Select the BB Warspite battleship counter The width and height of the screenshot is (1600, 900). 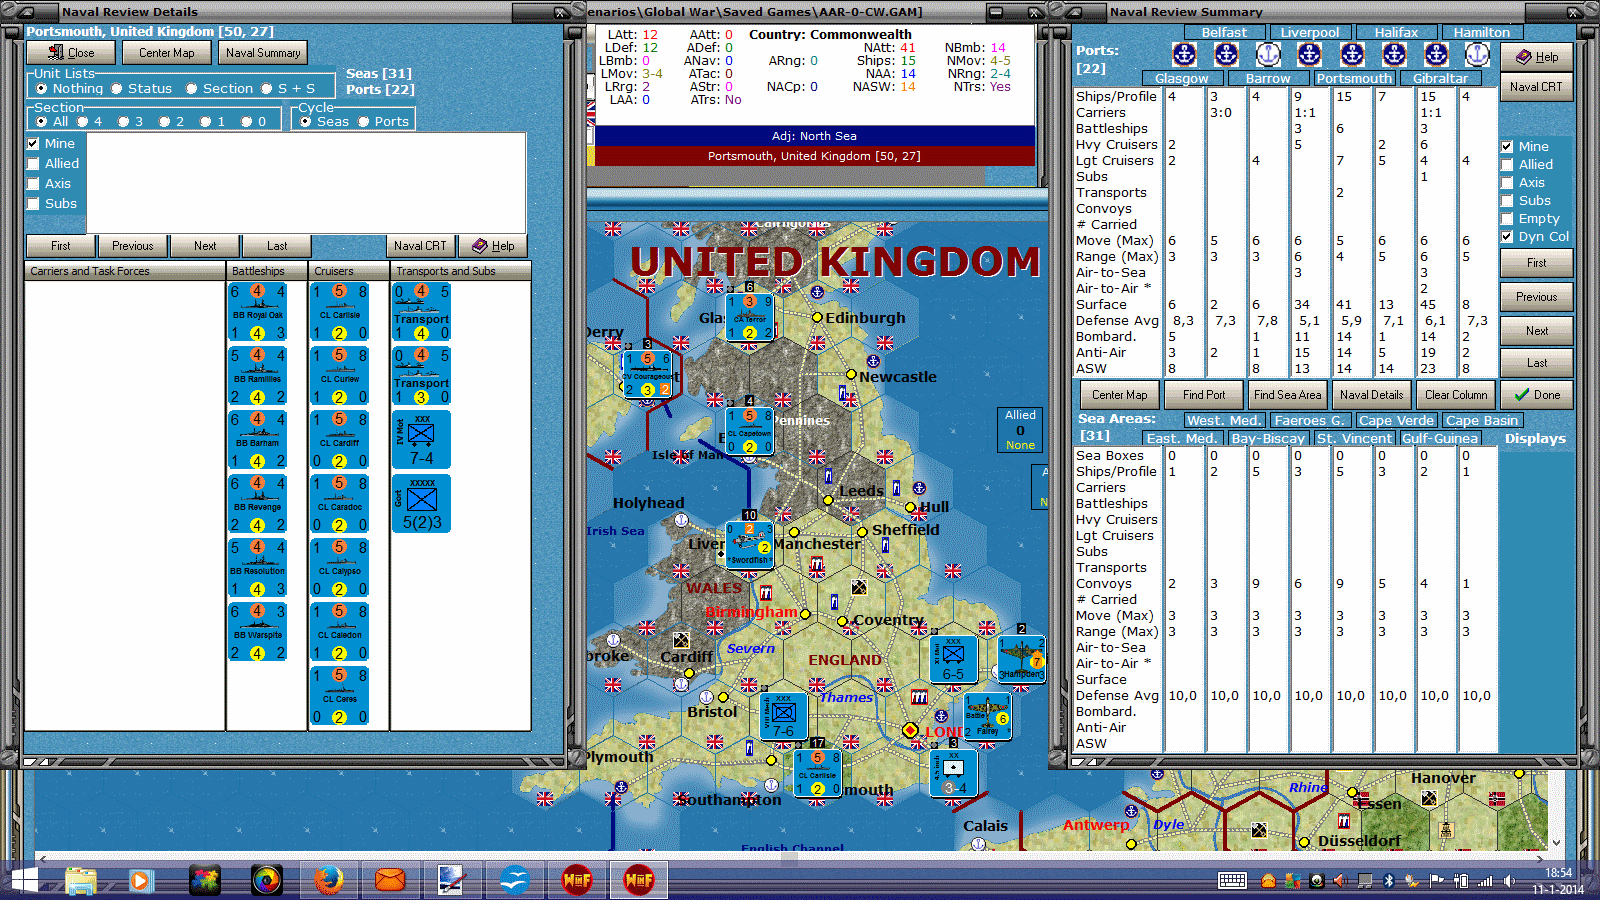click(258, 632)
